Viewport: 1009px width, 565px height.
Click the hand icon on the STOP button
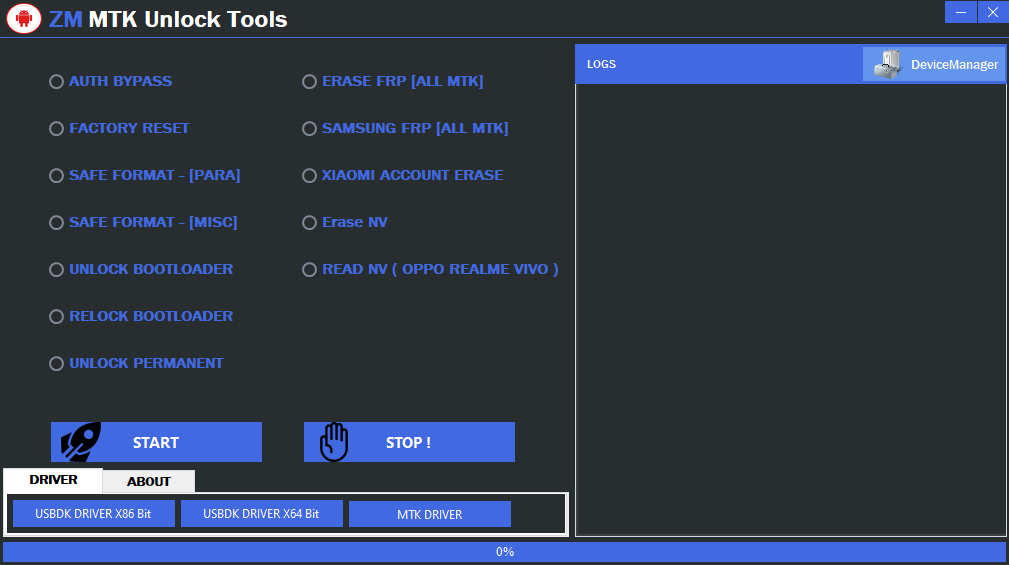click(334, 442)
